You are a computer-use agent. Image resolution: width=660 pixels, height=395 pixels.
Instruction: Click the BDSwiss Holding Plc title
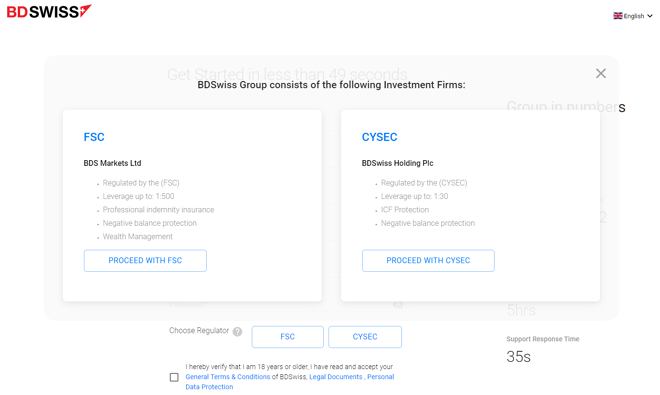click(397, 163)
